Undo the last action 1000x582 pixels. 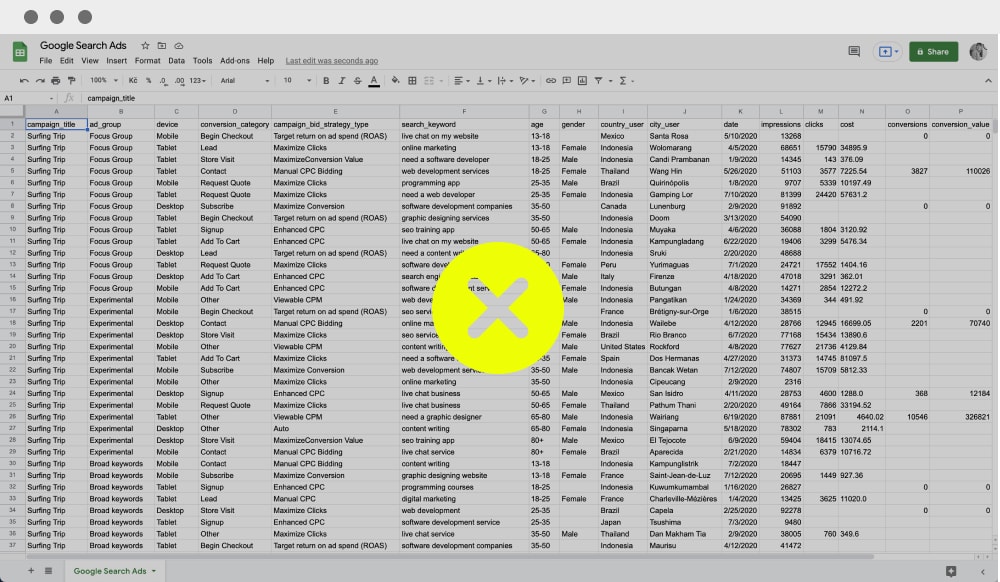tap(24, 81)
